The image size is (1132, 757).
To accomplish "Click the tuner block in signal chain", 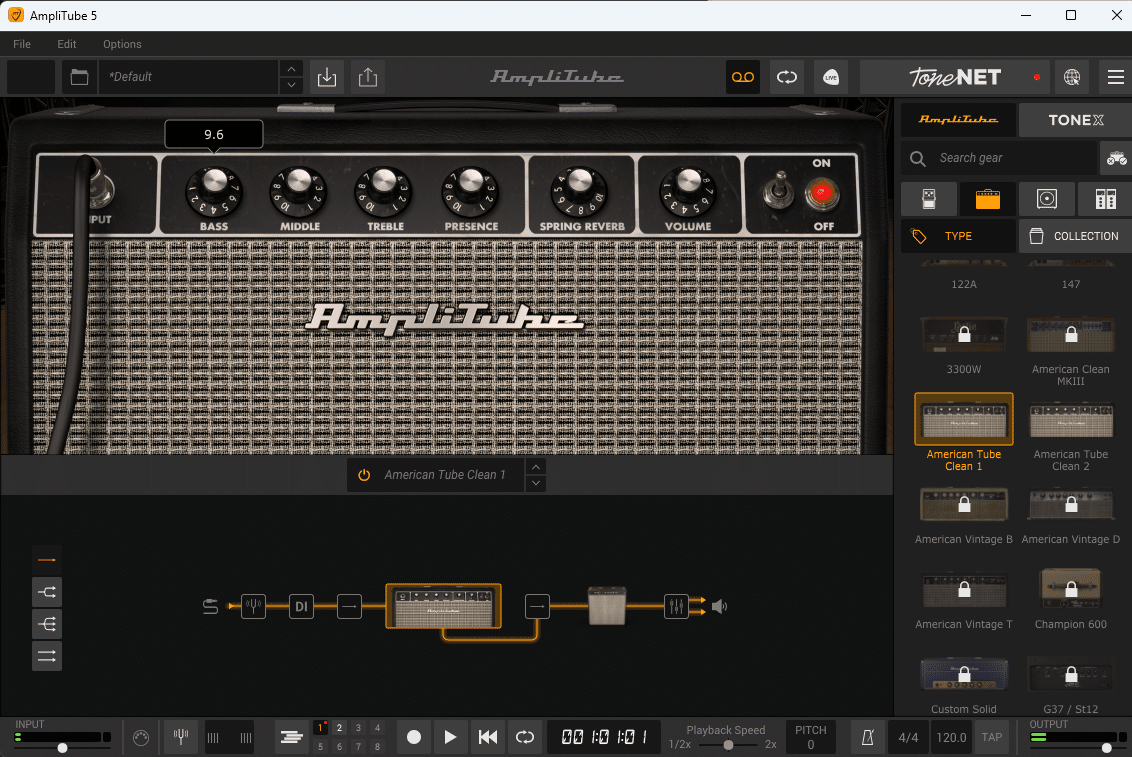I will point(253,606).
